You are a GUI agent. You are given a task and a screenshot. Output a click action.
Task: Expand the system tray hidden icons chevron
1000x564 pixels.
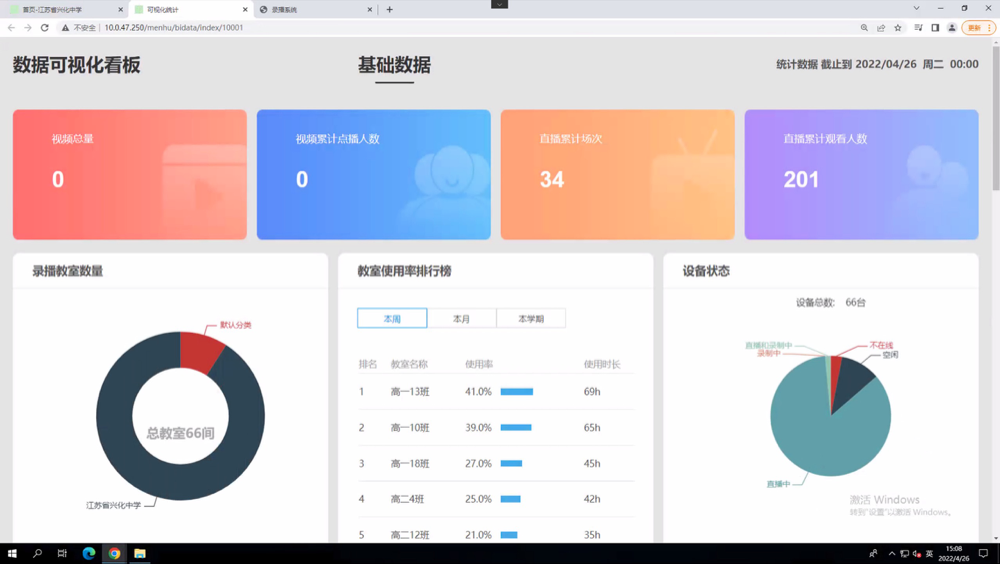tap(892, 553)
